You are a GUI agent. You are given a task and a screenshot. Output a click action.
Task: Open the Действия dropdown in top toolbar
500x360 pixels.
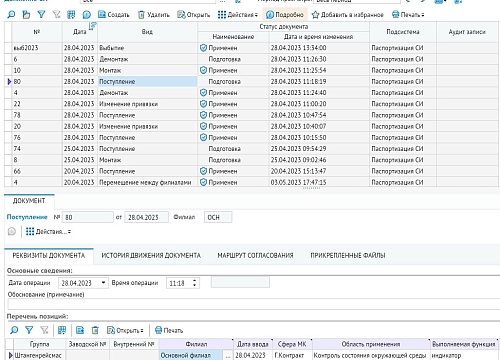tap(238, 15)
